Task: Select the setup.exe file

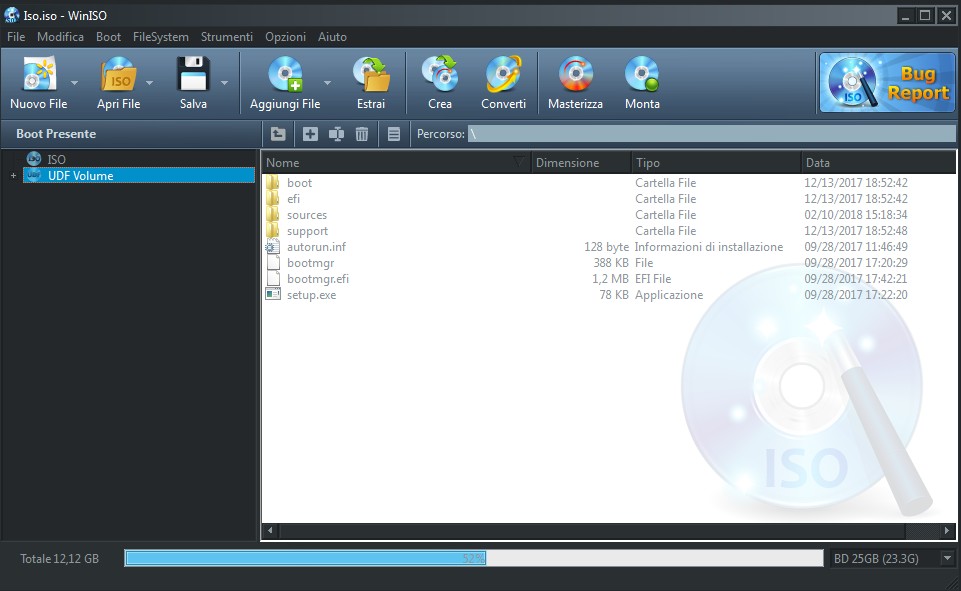Action: point(311,295)
